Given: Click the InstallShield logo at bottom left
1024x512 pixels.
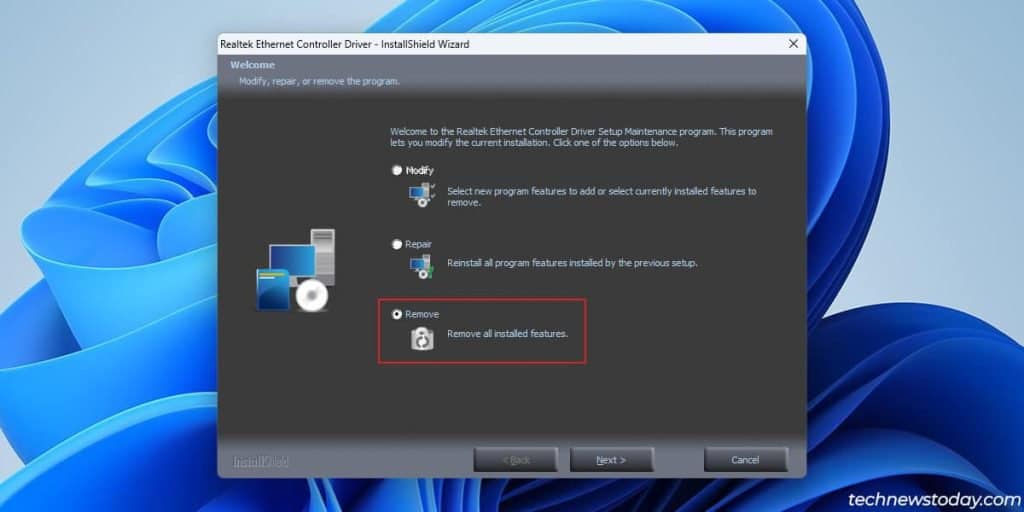Looking at the screenshot, I should coord(261,461).
